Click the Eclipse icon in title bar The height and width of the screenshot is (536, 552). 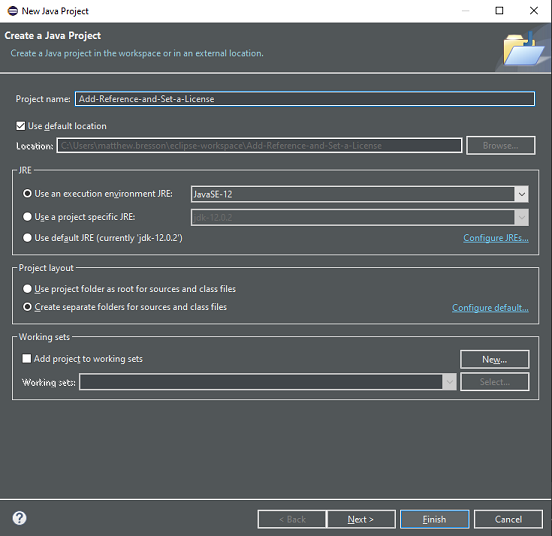(x=12, y=11)
